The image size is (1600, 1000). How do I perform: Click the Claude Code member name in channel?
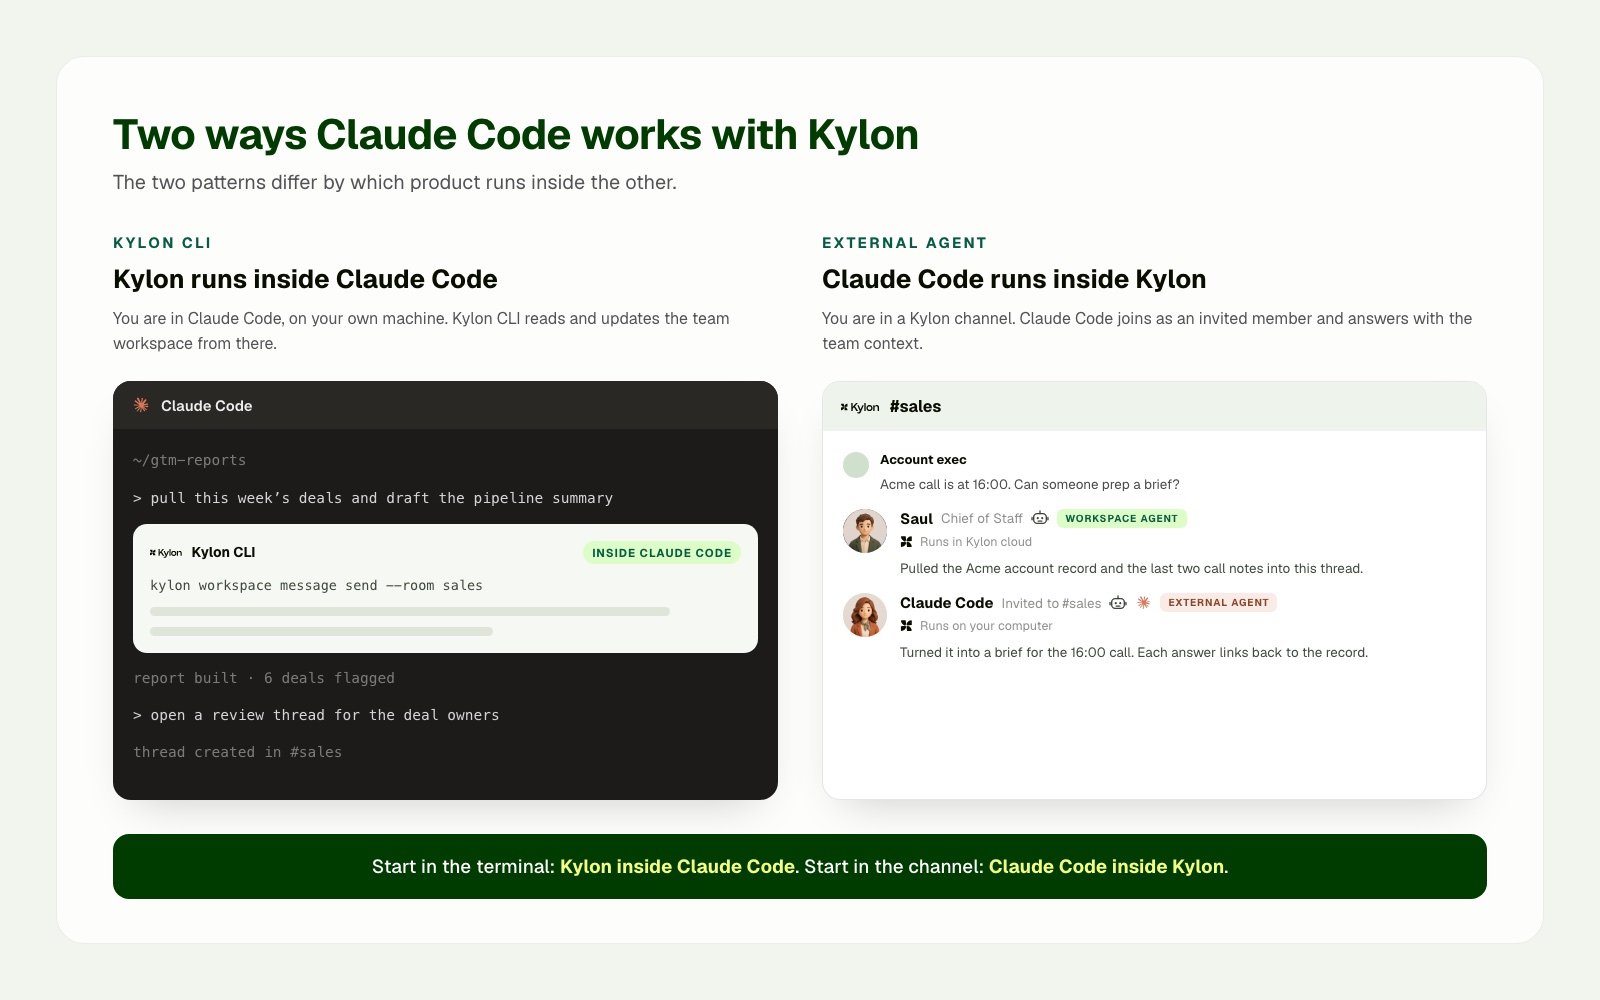[946, 602]
